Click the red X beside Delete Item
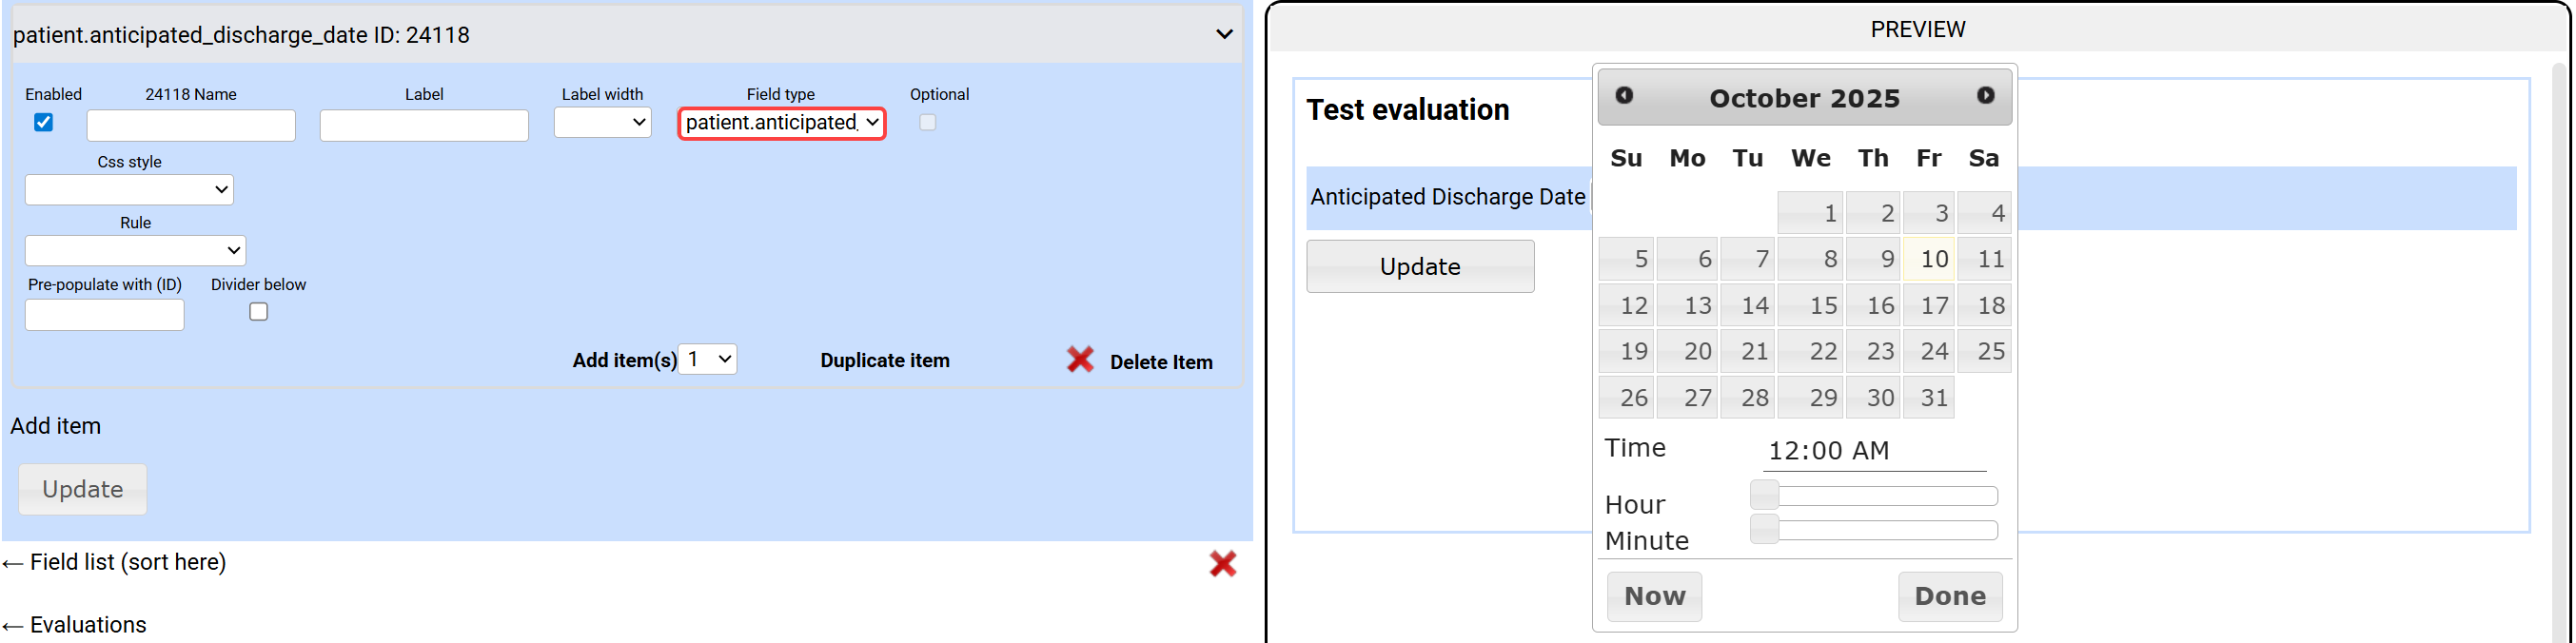This screenshot has width=2576, height=643. click(1080, 360)
